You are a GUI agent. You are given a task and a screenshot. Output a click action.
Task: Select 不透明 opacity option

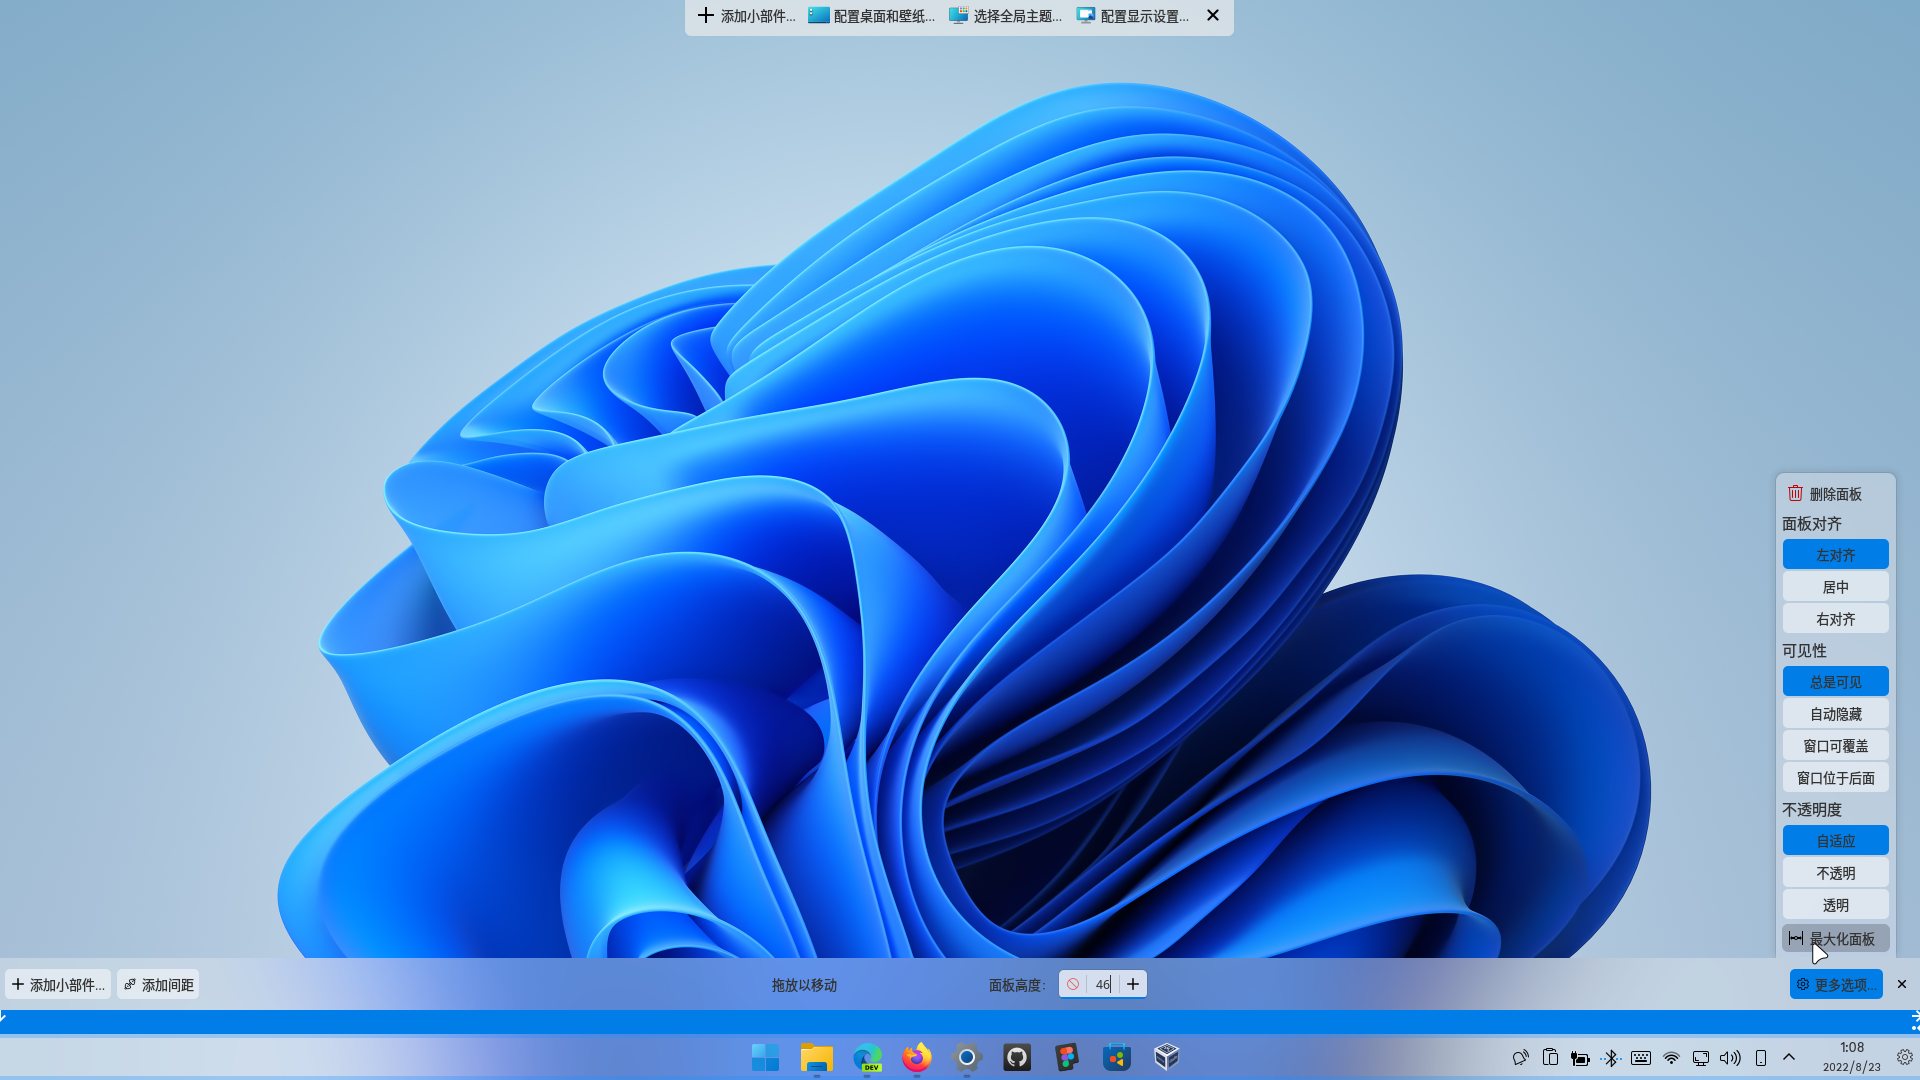click(1836, 873)
